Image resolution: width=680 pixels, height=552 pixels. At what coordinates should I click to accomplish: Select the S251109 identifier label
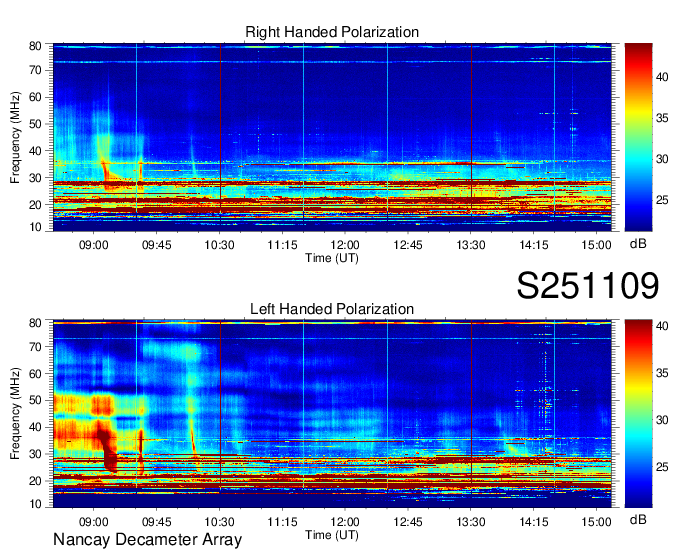[x=587, y=287]
